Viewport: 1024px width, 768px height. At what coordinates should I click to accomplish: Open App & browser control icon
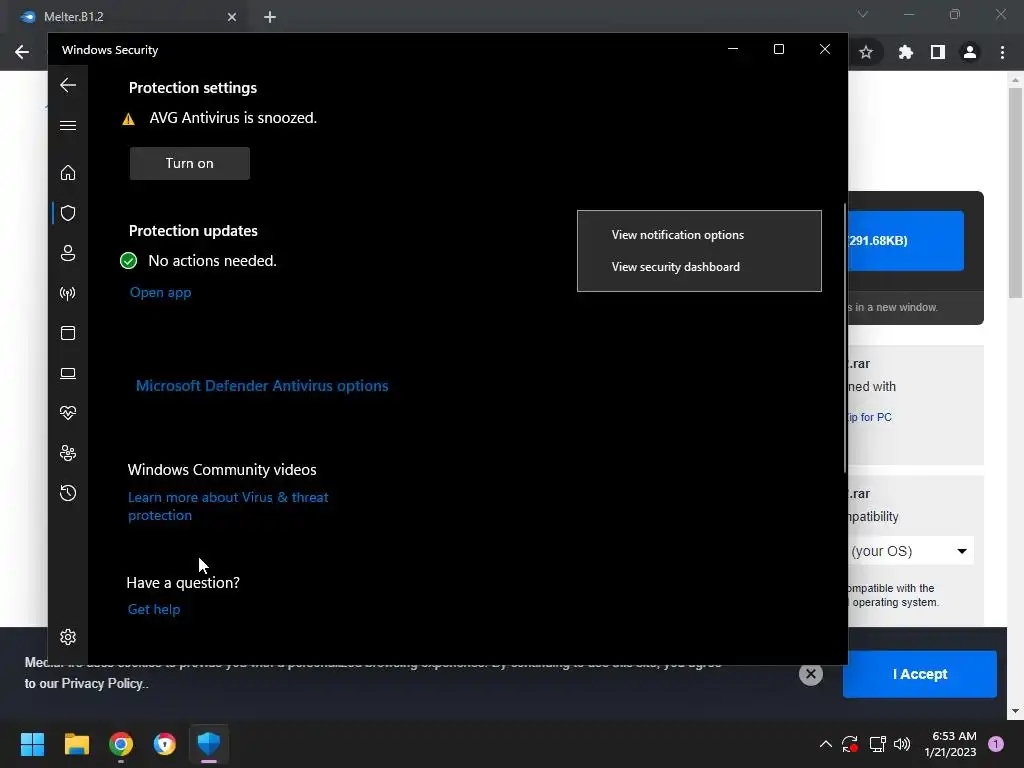[68, 333]
